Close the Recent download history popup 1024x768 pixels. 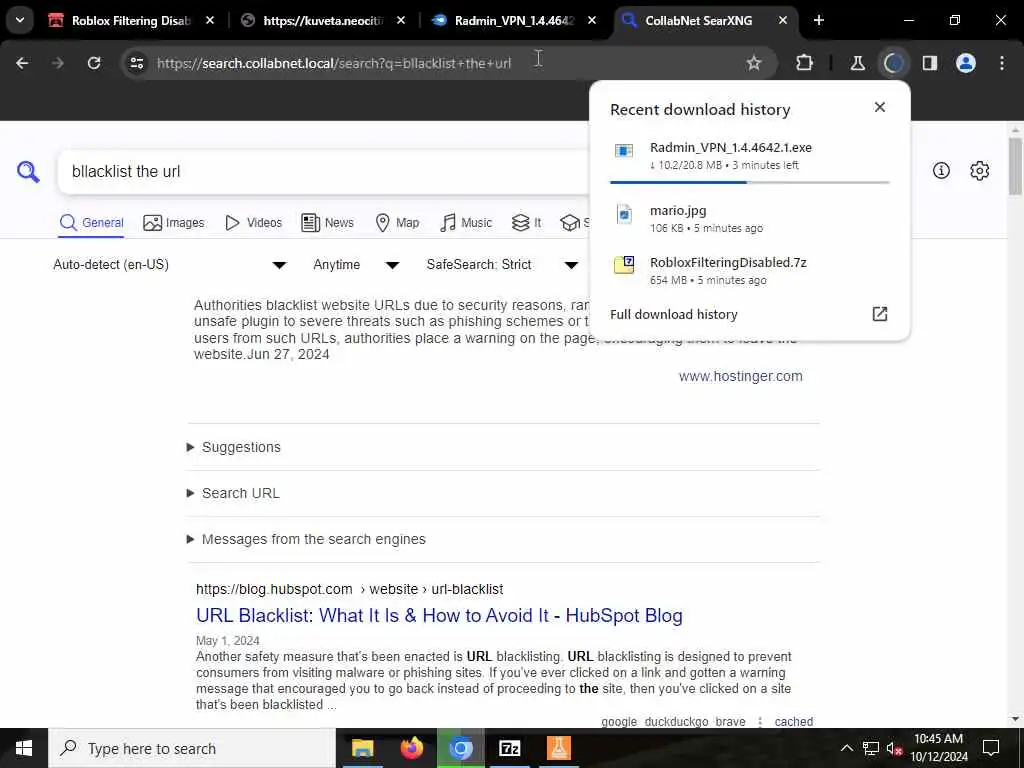click(x=880, y=107)
